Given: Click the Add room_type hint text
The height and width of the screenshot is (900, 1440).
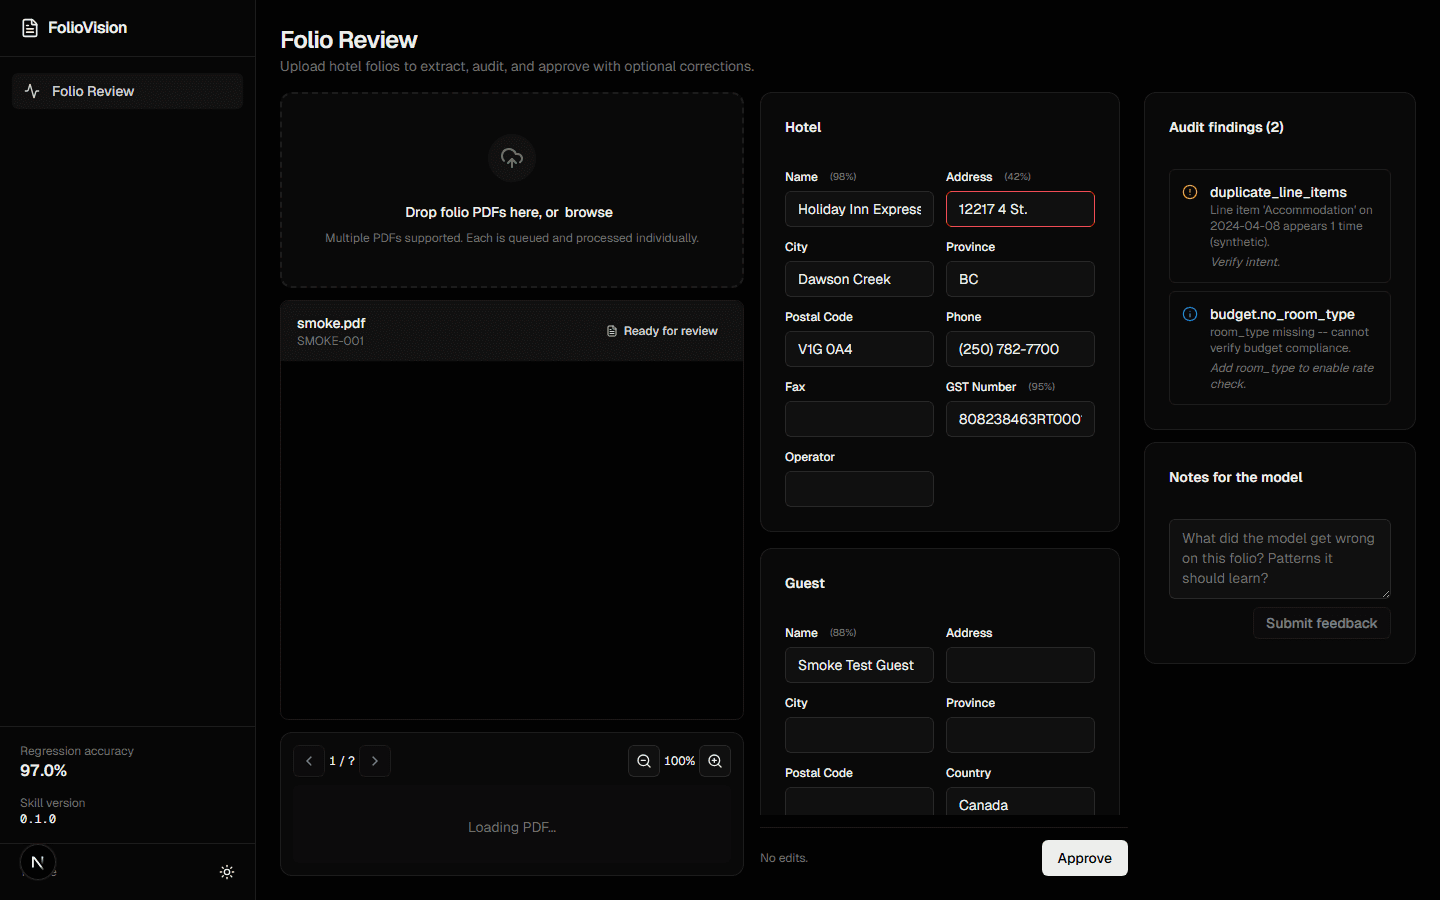Looking at the screenshot, I should coord(1292,376).
